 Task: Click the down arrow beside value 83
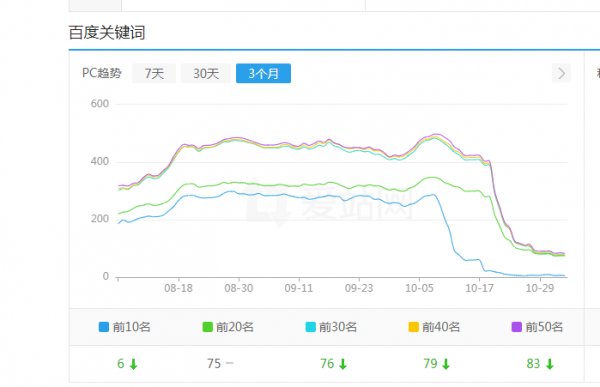[549, 364]
